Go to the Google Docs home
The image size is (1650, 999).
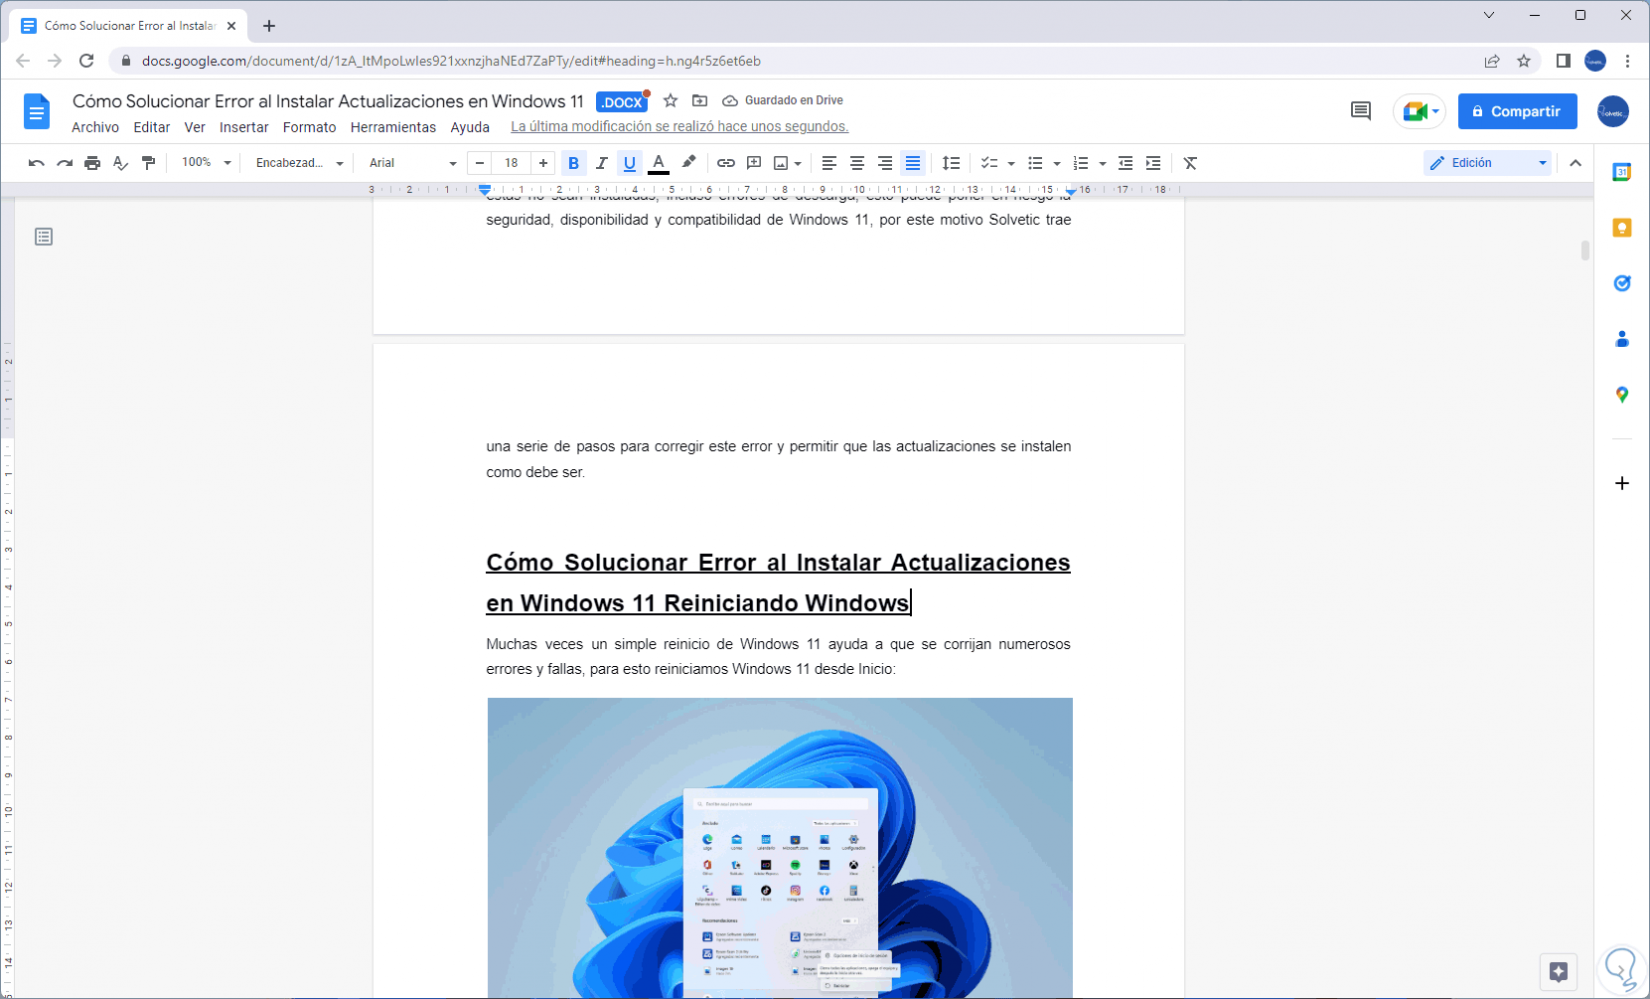point(37,111)
